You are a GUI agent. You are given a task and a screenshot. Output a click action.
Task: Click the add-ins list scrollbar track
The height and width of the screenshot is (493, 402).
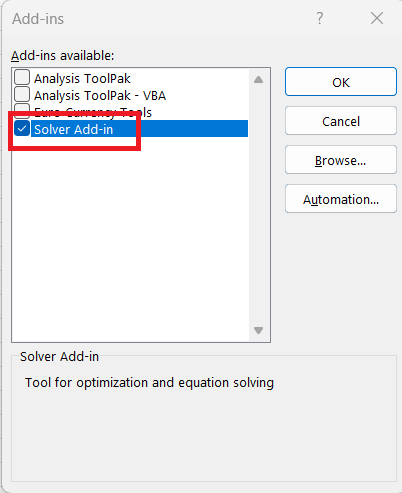[x=258, y=205]
